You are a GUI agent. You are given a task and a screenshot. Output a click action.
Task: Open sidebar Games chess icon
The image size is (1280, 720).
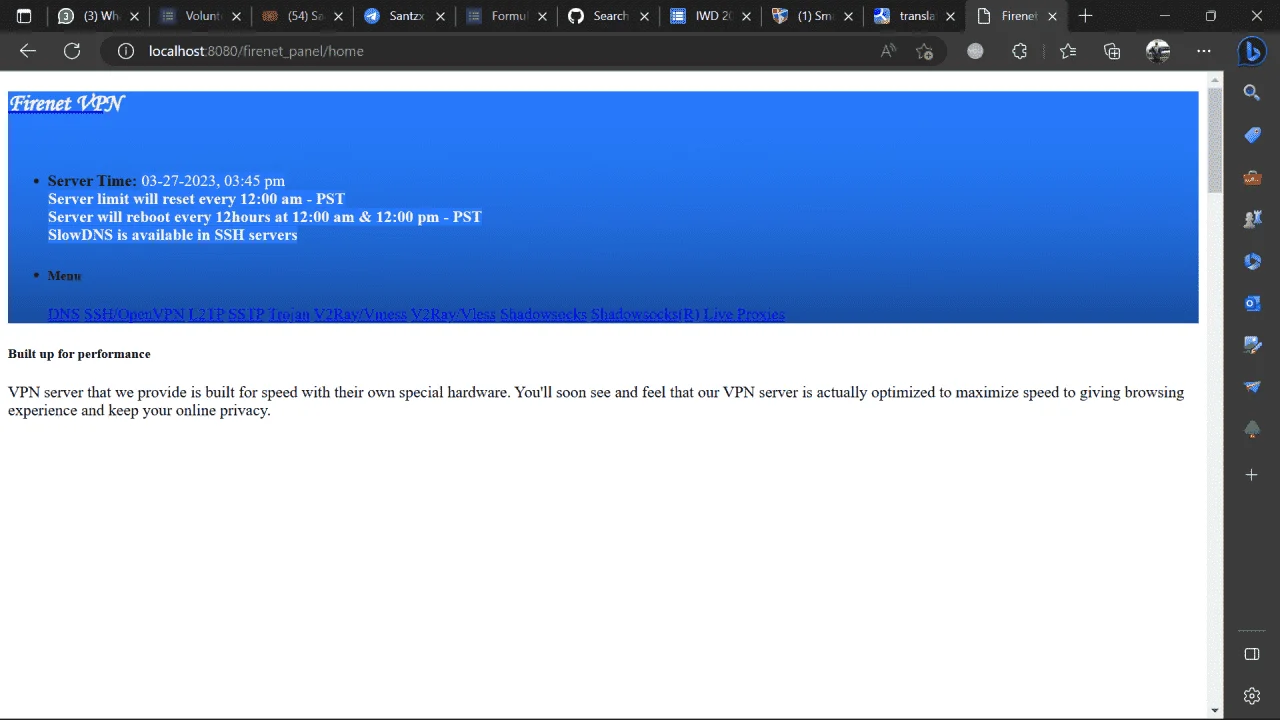pos(1251,219)
